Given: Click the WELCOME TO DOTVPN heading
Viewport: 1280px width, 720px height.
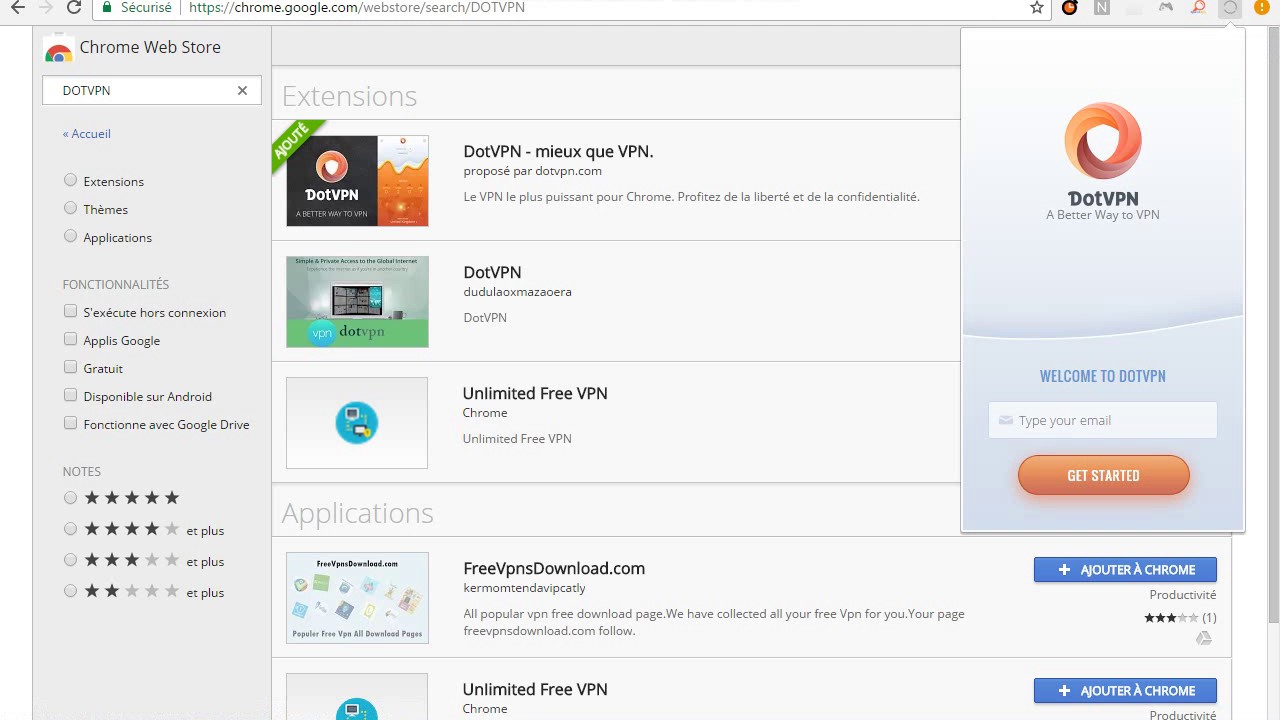Looking at the screenshot, I should [x=1103, y=376].
